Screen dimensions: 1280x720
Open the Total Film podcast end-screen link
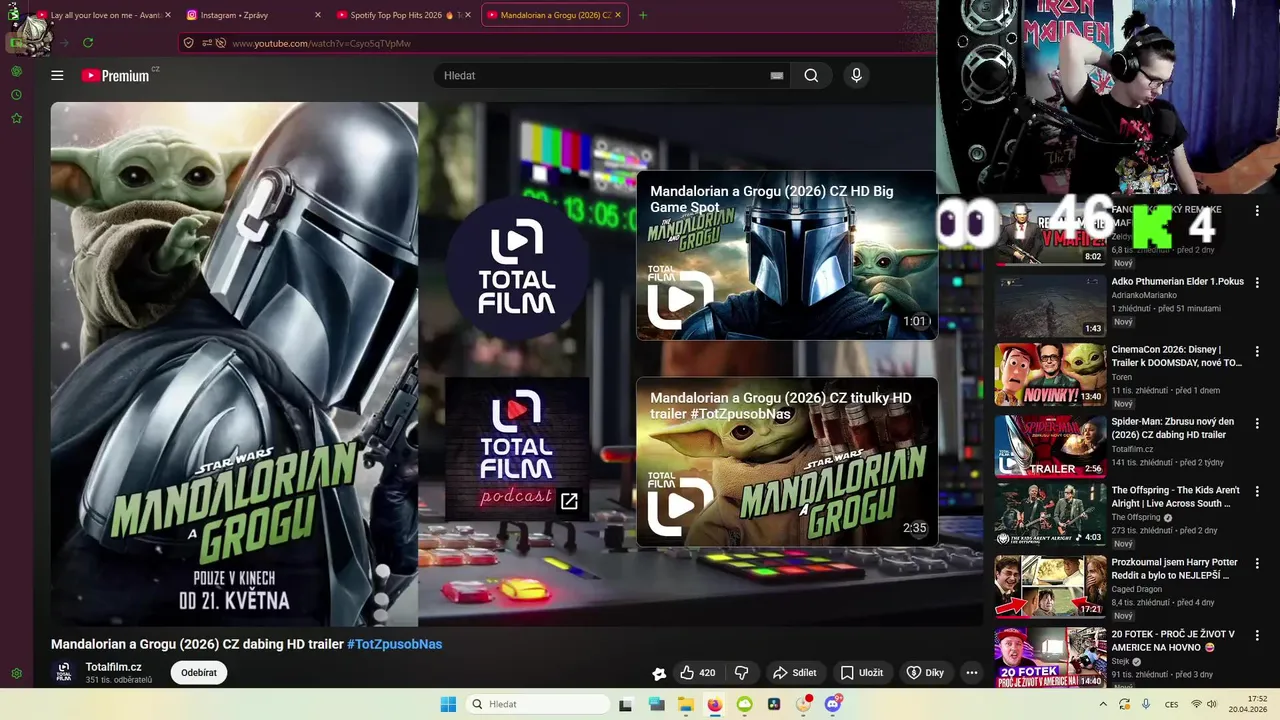pyautogui.click(x=517, y=450)
